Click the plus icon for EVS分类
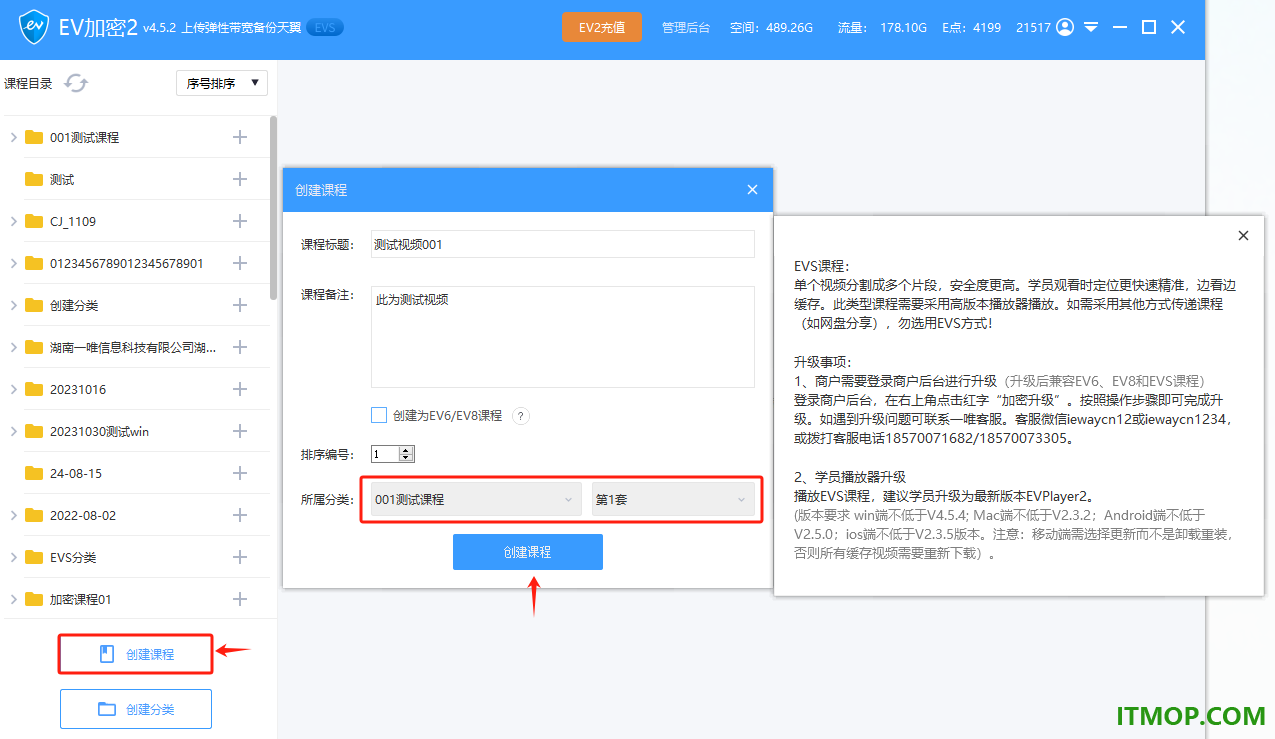This screenshot has width=1275, height=739. point(240,557)
